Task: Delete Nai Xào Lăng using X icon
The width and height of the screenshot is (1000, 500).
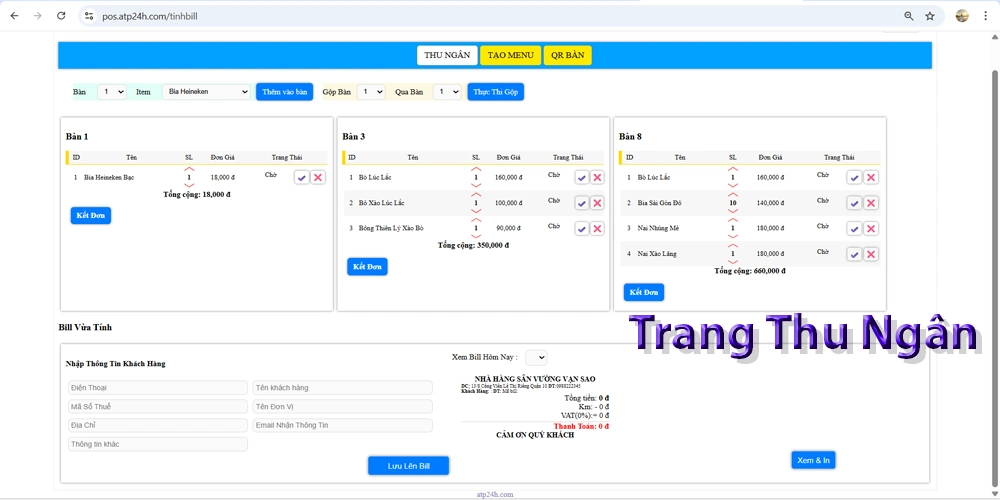Action: (x=871, y=254)
